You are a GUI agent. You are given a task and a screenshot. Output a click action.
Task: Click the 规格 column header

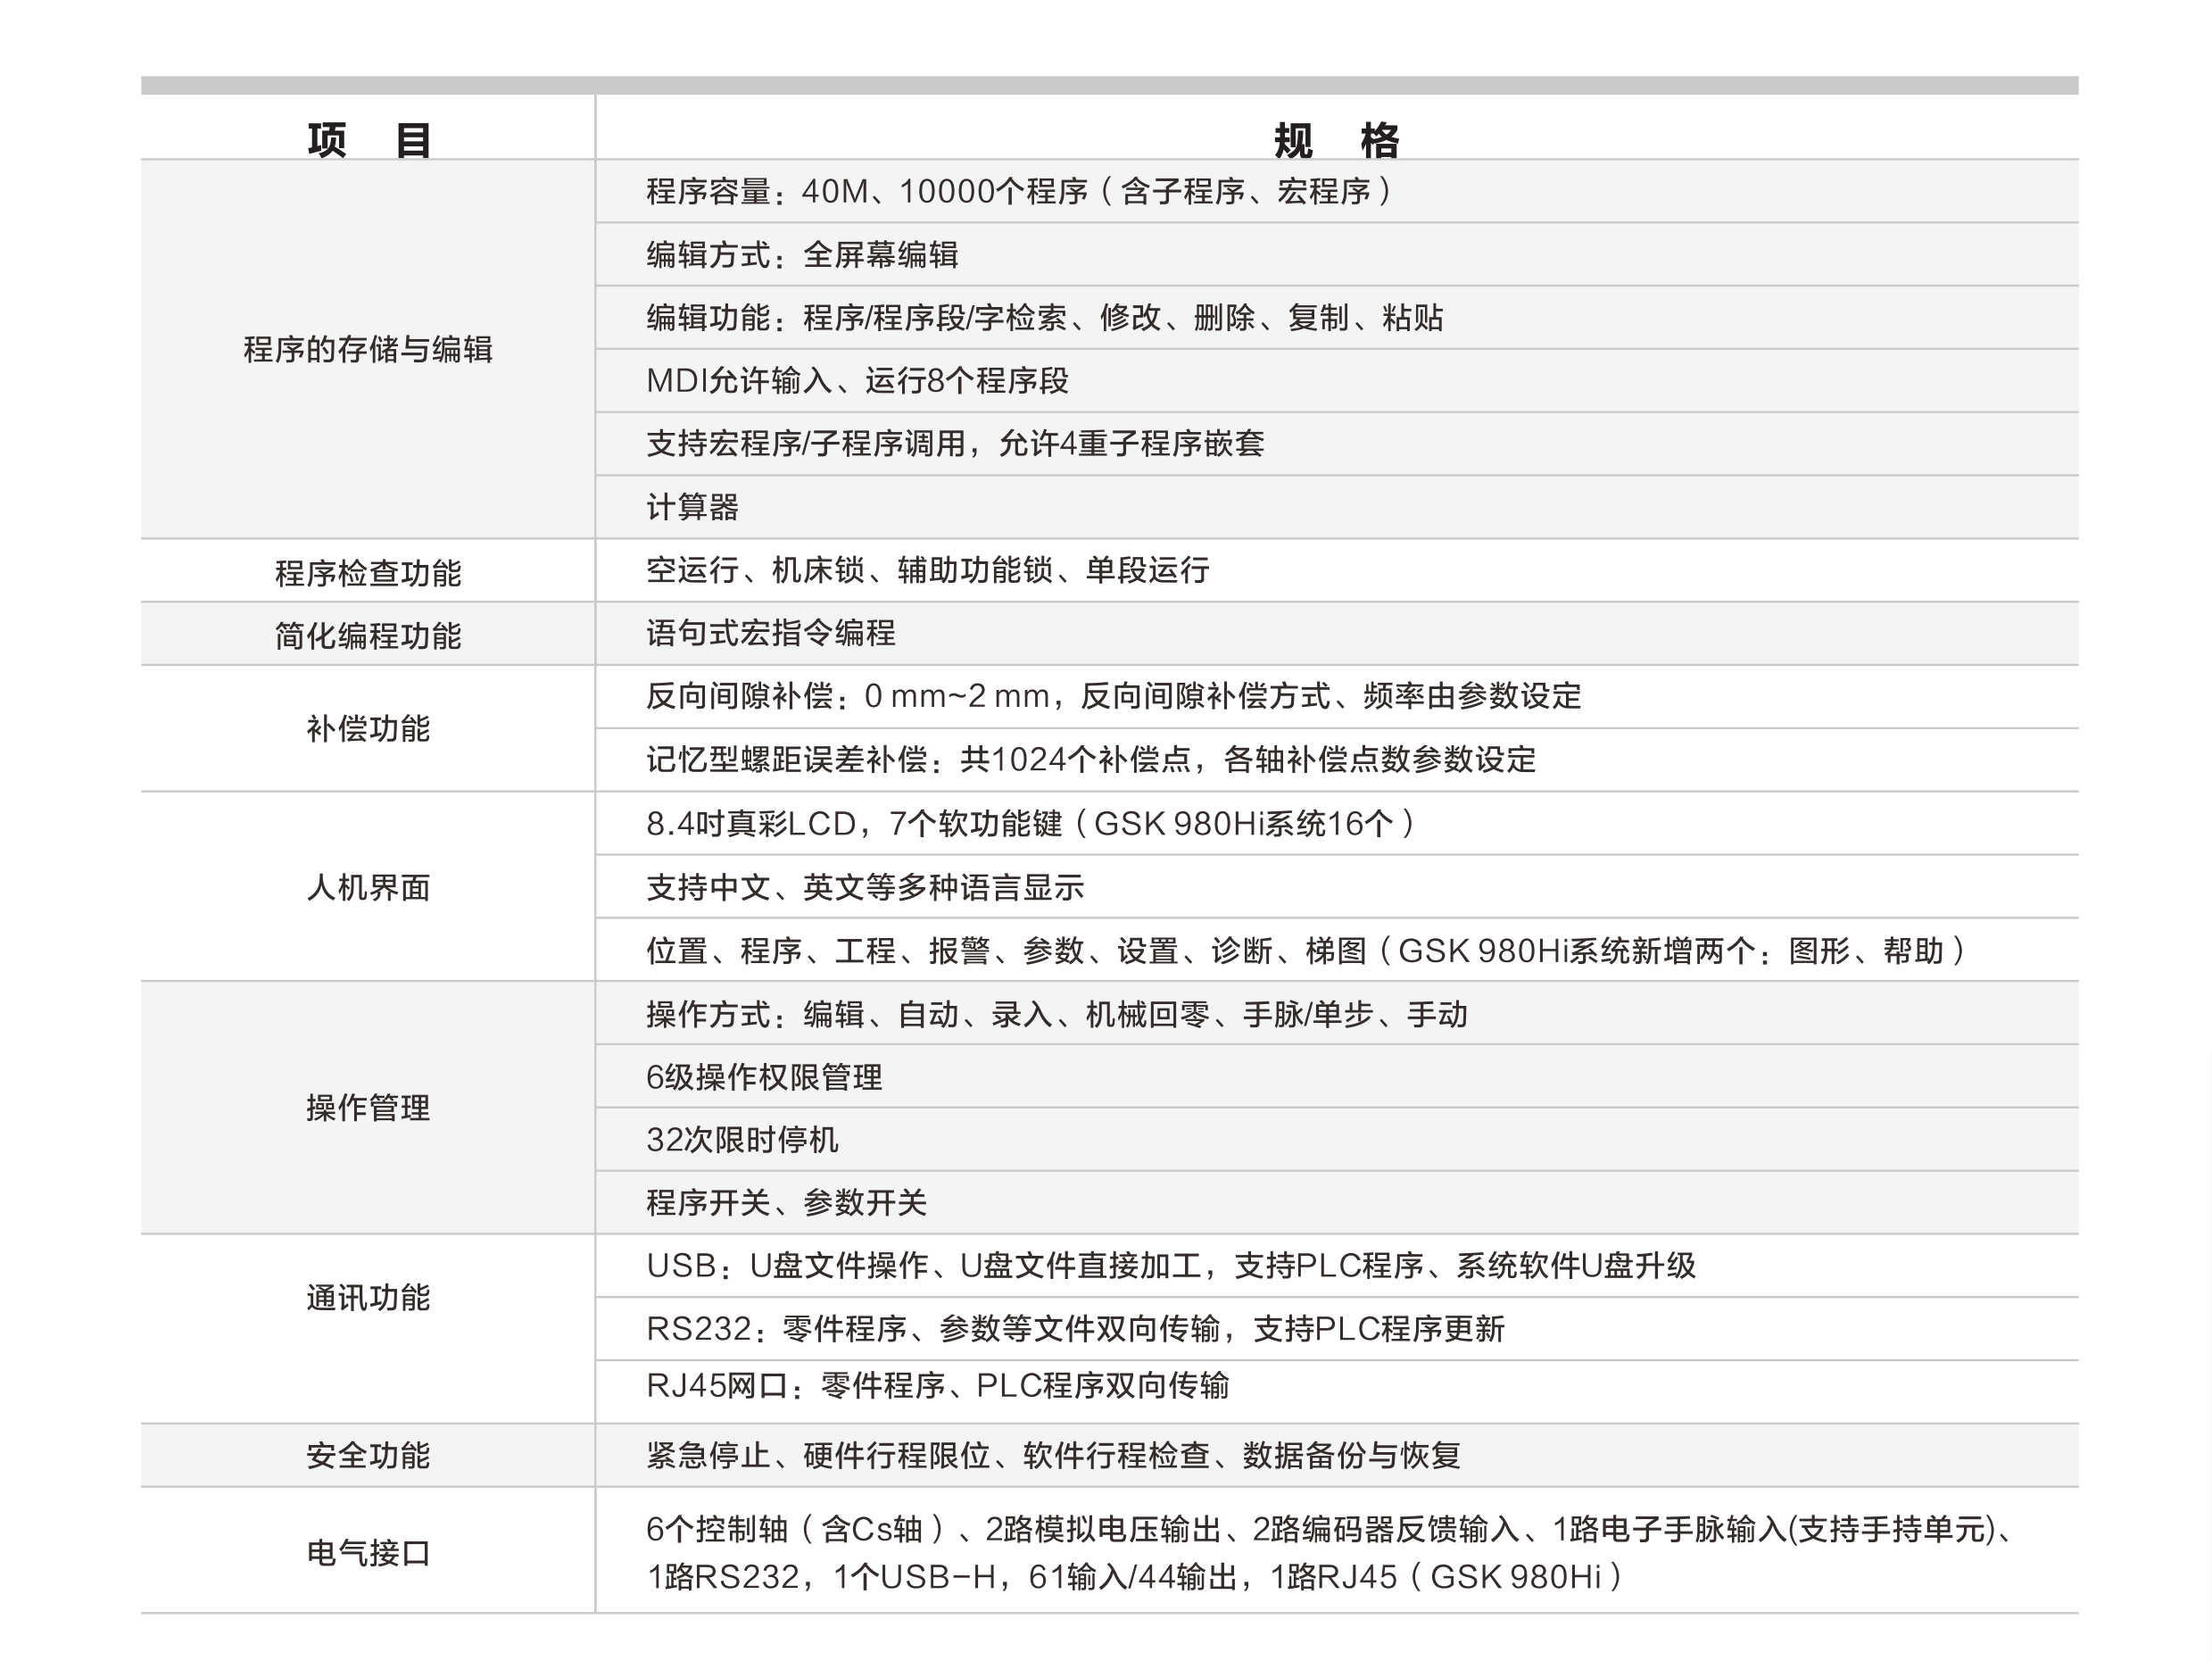pyautogui.click(x=1336, y=139)
